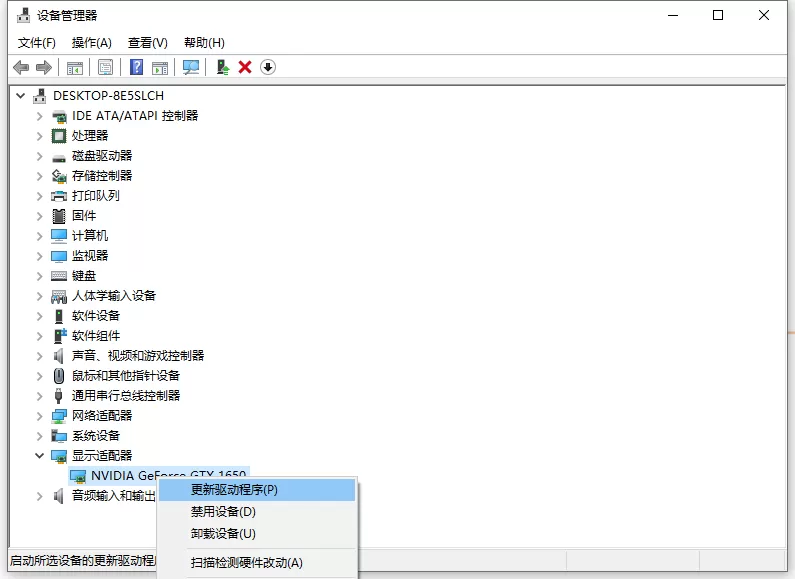Click the Back arrow toolbar icon
This screenshot has width=795, height=579.
click(21, 67)
